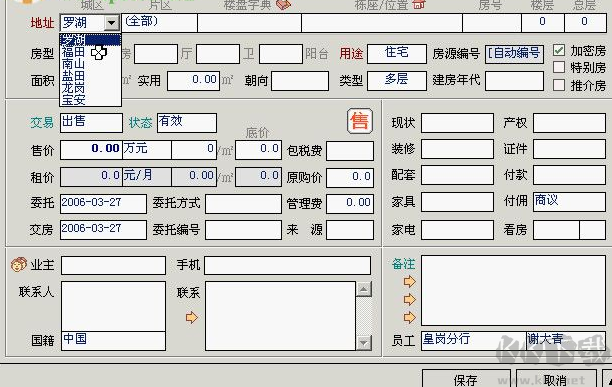Pick 宝安 from the district list
612x387 pixels.
91,100
